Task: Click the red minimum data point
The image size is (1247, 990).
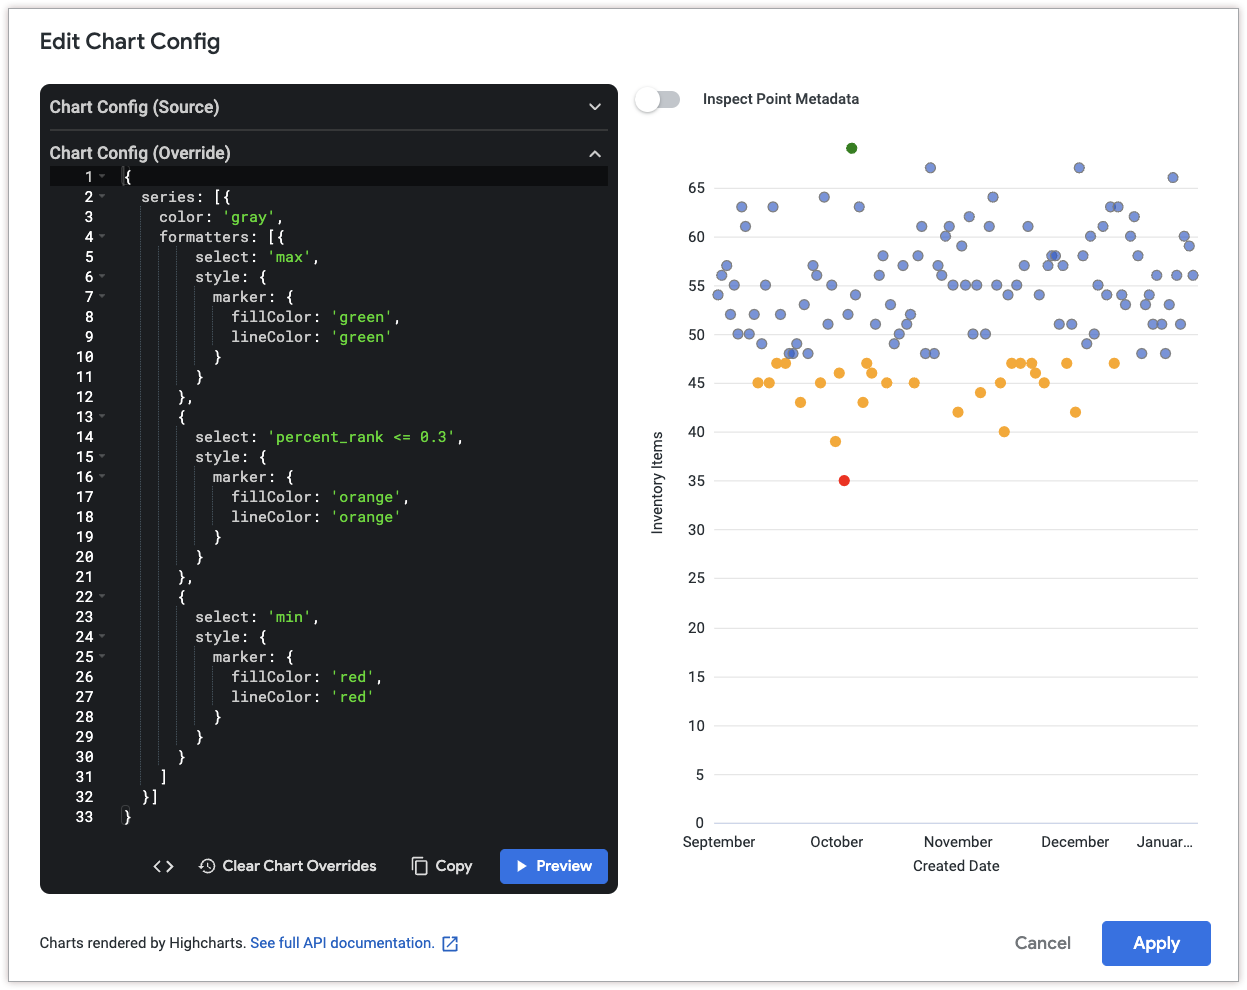Action: click(x=844, y=481)
